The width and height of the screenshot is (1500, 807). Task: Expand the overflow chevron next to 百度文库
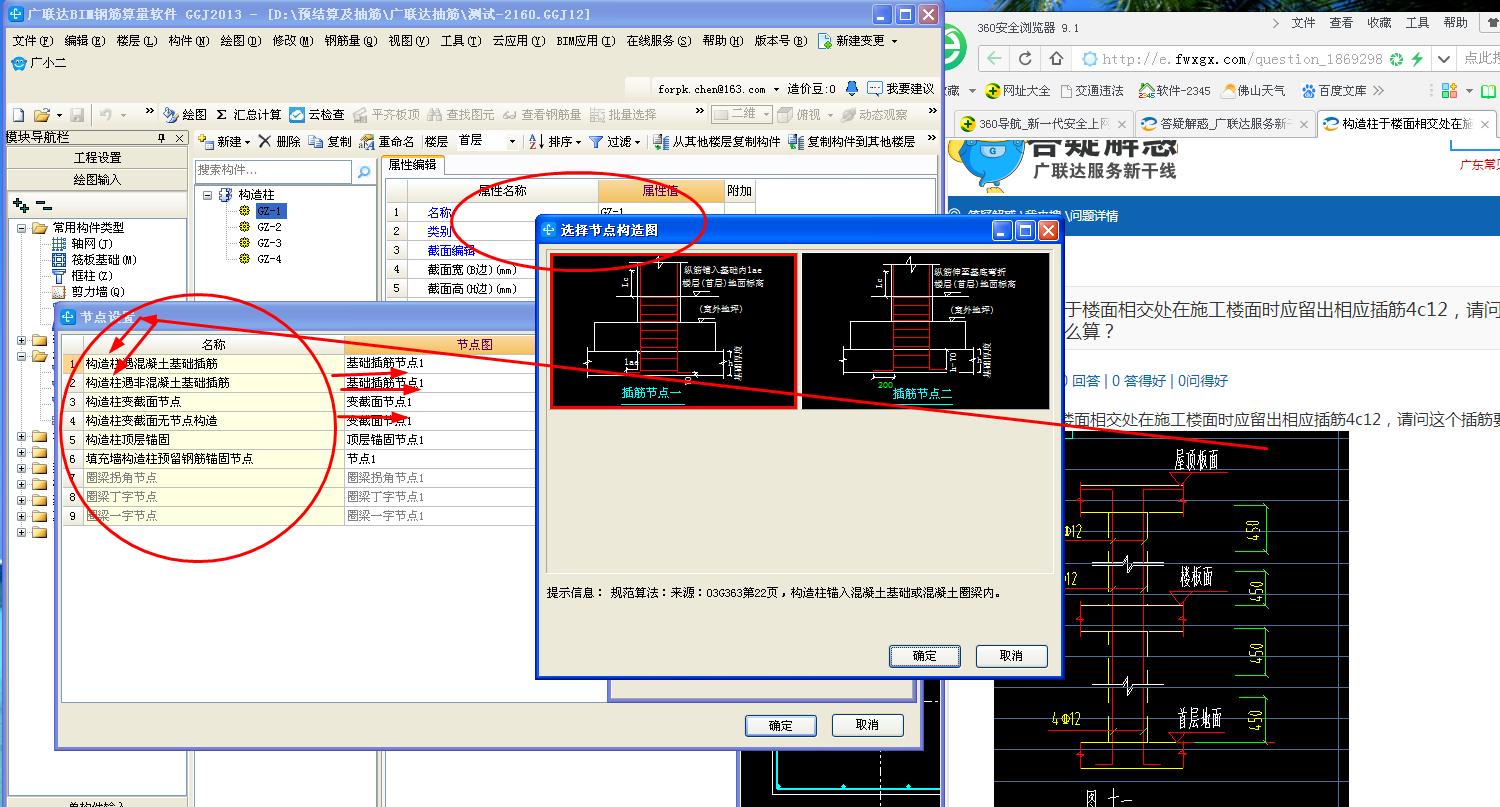click(1379, 91)
